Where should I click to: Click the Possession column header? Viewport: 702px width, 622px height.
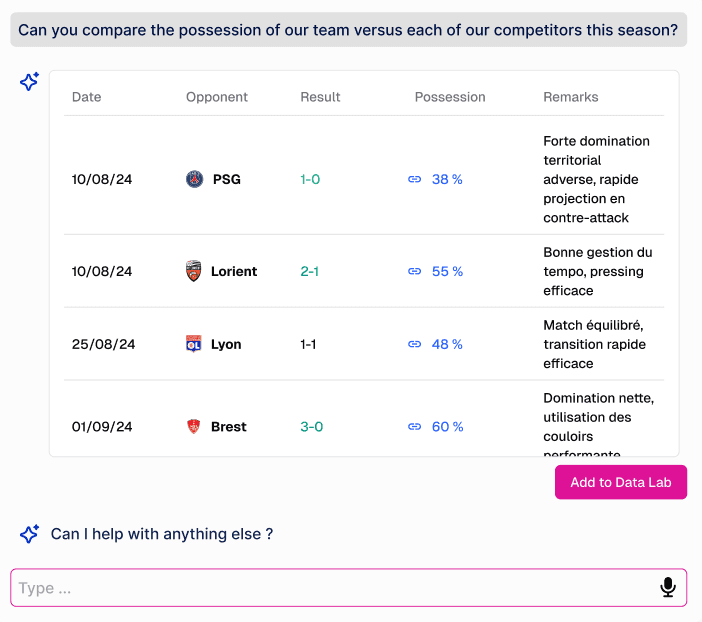click(450, 97)
